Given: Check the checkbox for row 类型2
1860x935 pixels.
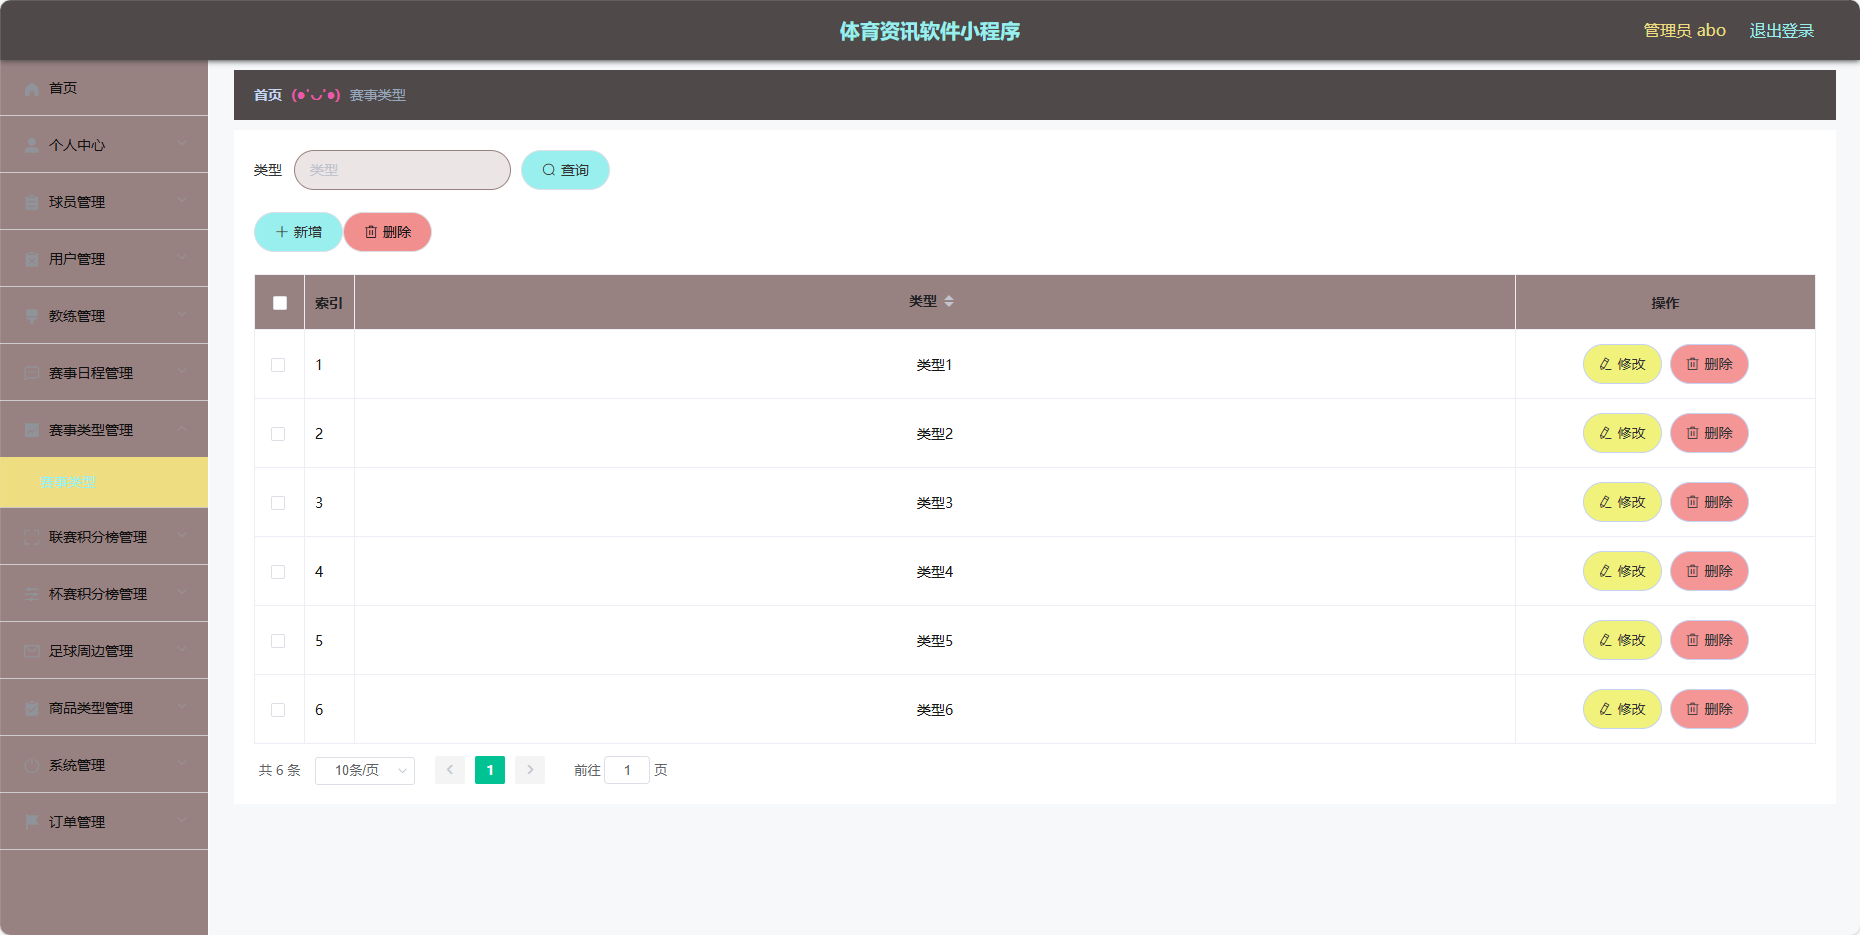Looking at the screenshot, I should pos(278,434).
